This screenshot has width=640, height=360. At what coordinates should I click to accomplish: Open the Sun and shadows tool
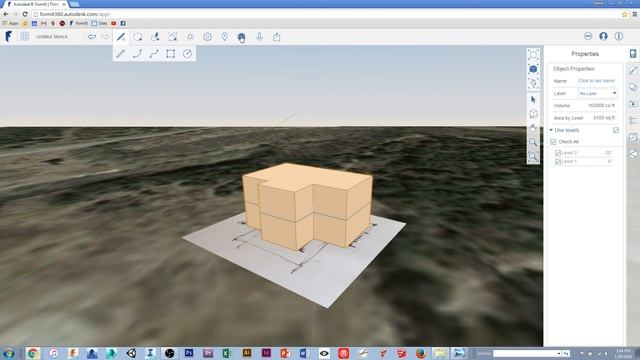[190, 37]
